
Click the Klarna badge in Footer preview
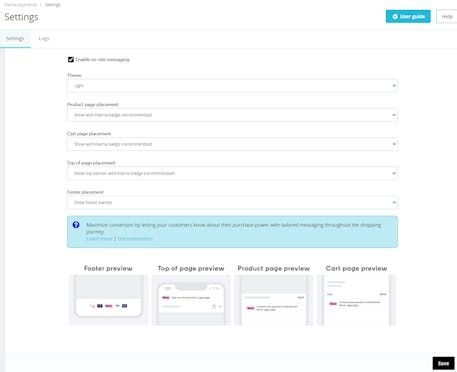pyautogui.click(x=109, y=306)
